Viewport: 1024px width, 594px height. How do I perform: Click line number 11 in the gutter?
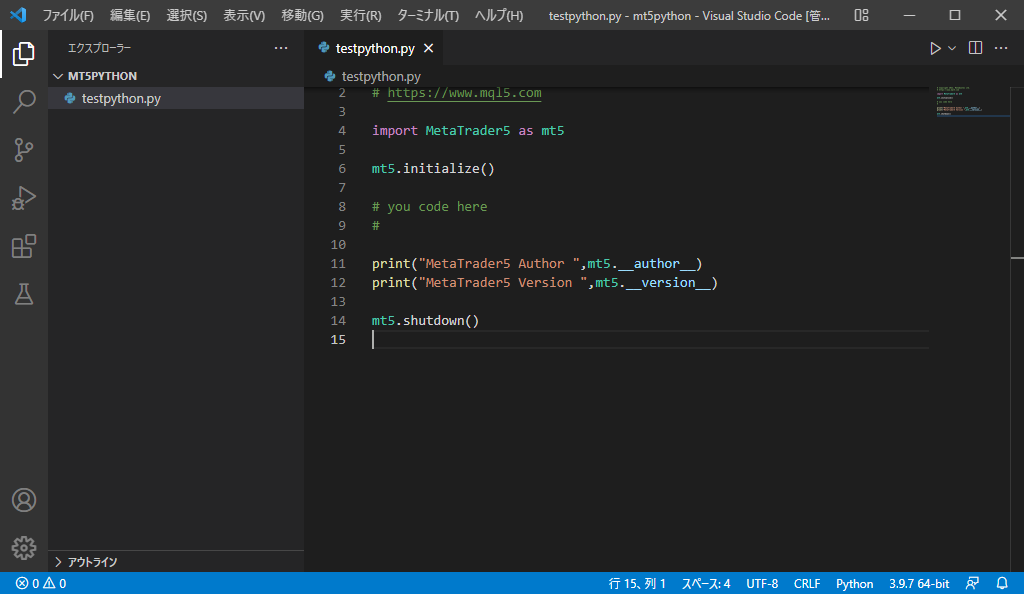coord(338,264)
